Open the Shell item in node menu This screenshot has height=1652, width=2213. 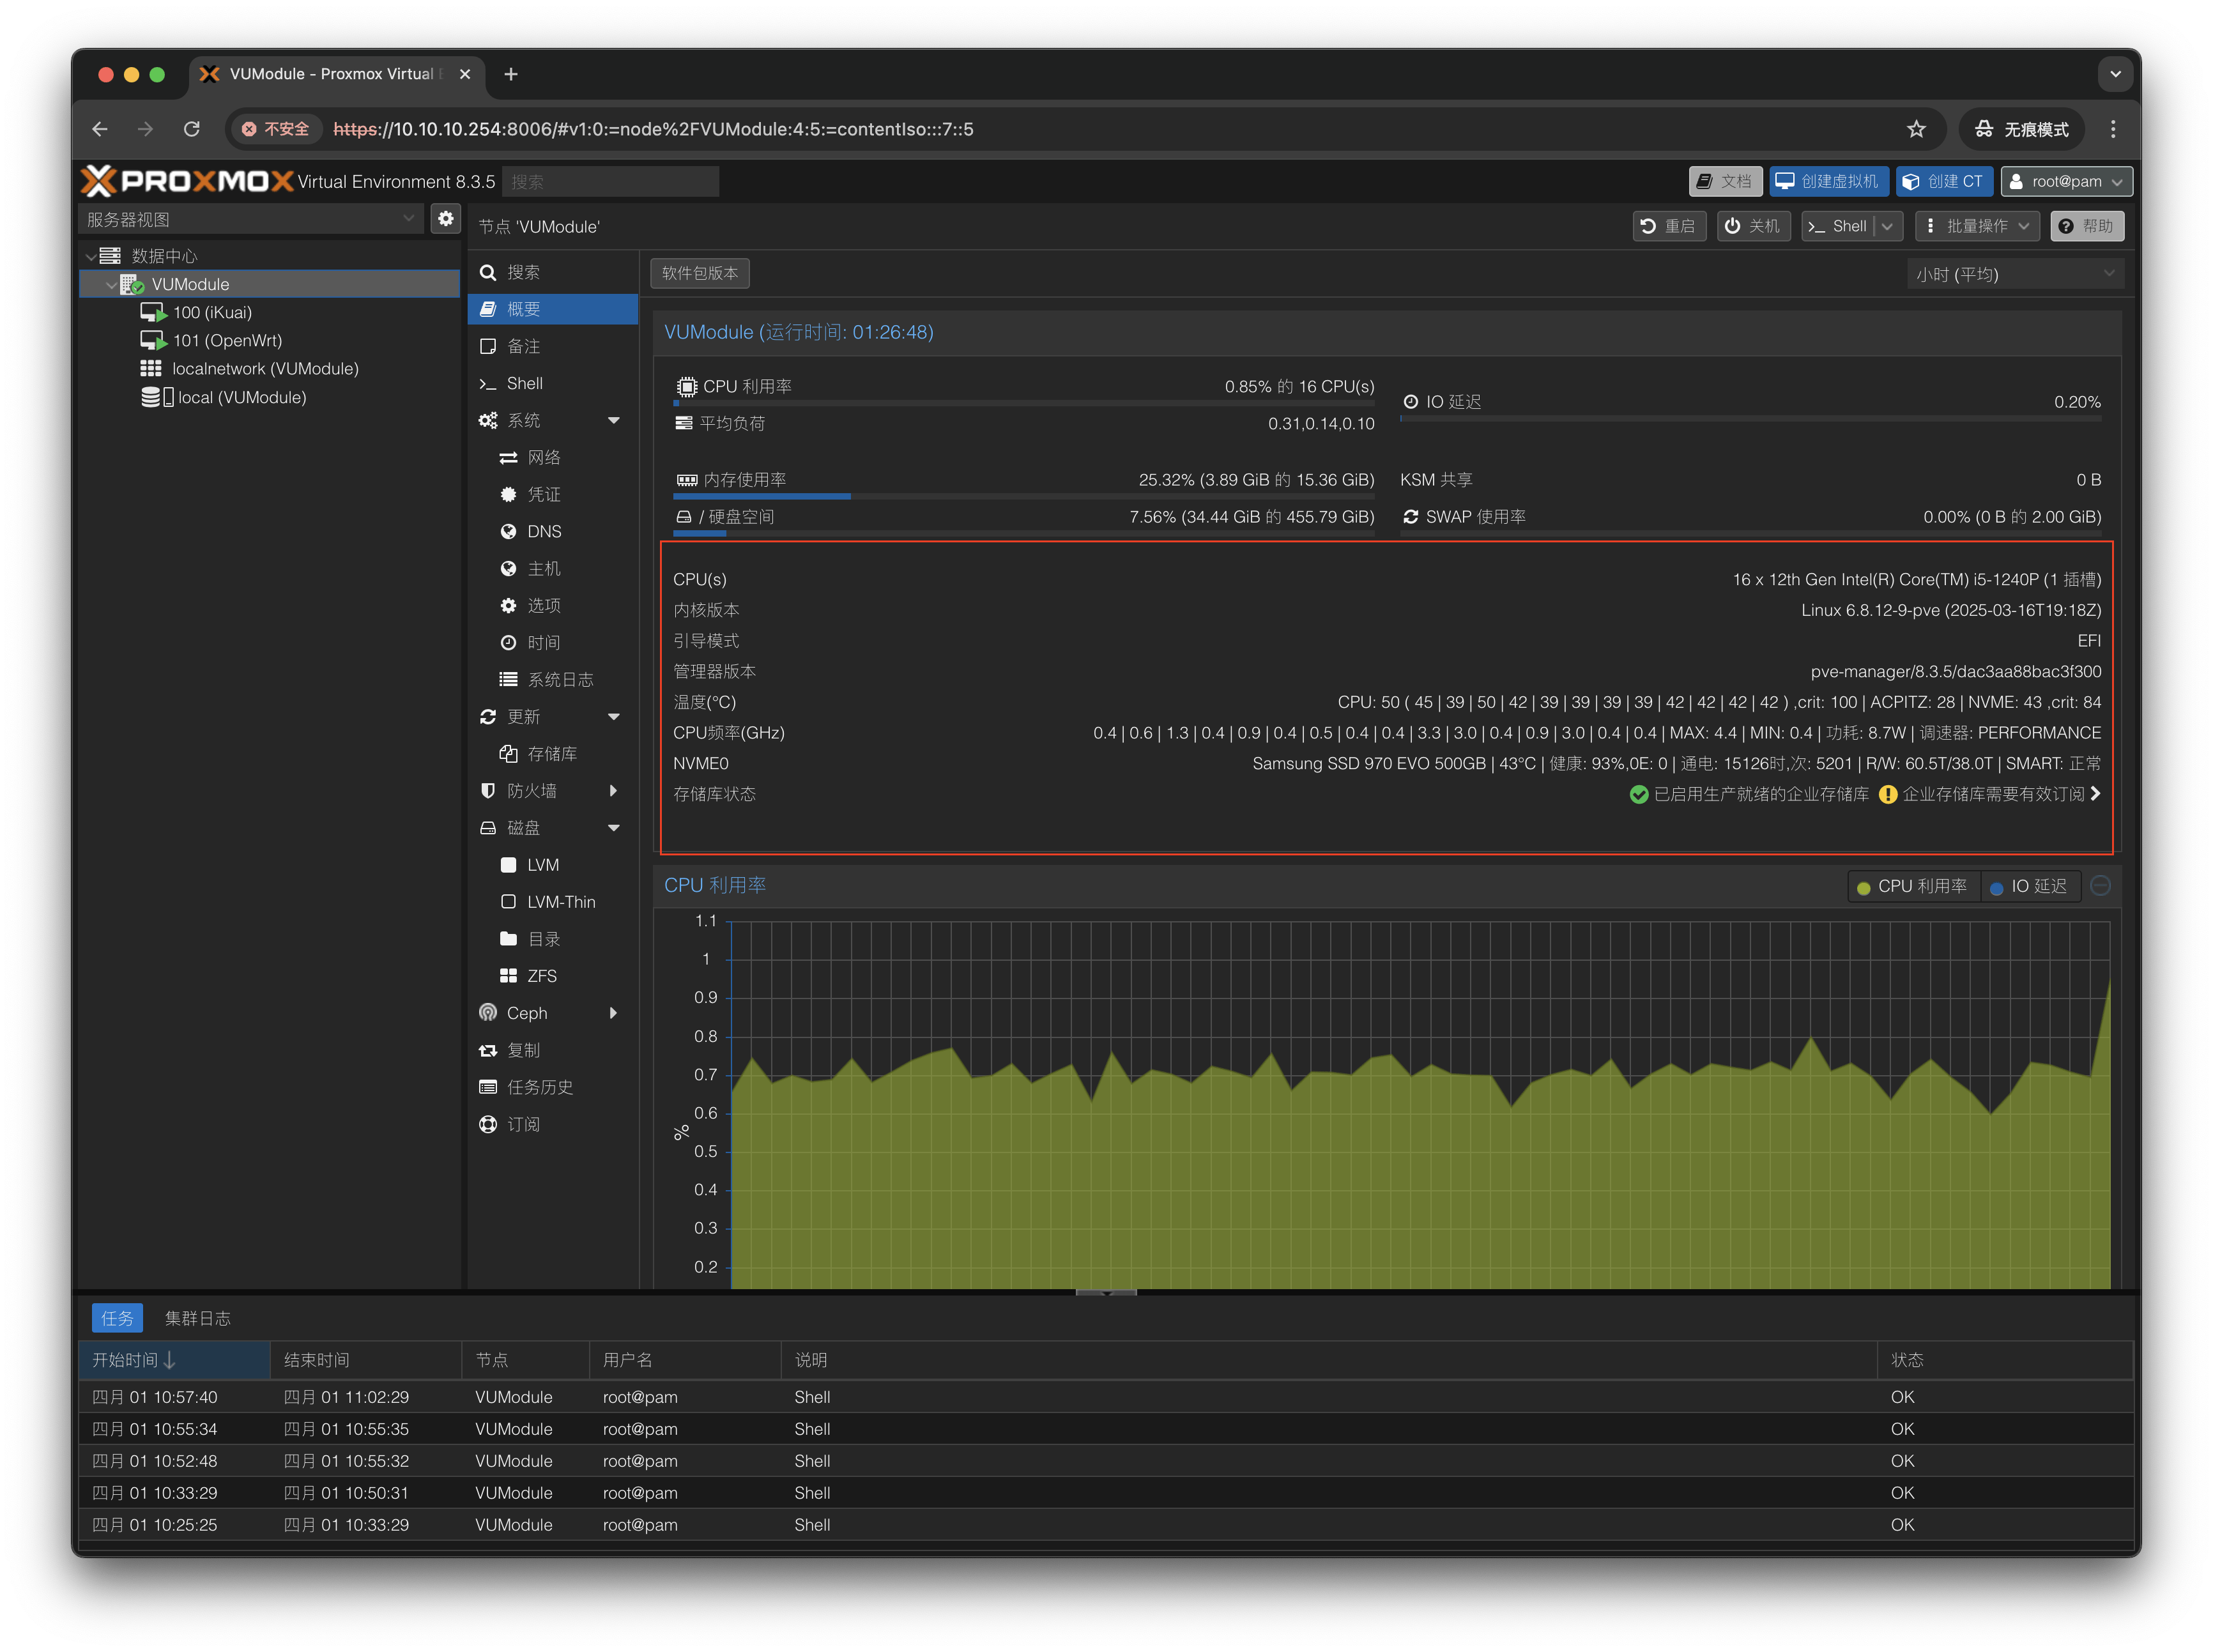tap(524, 383)
